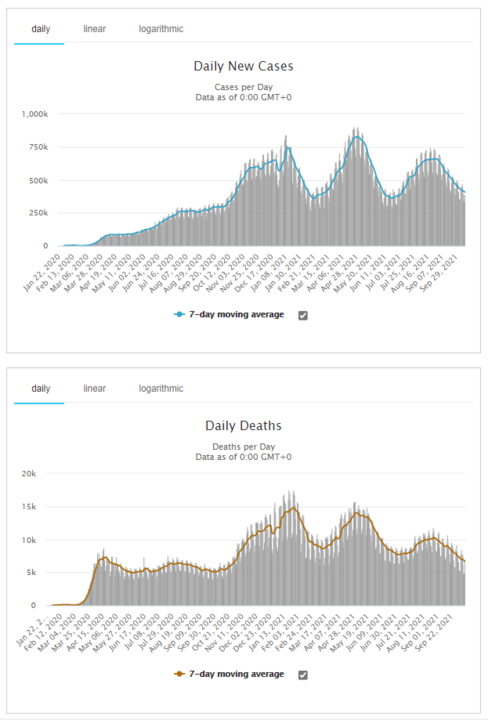The height and width of the screenshot is (720, 488).
Task: Click the 20k y-axis label on deaths chart
Action: point(28,473)
